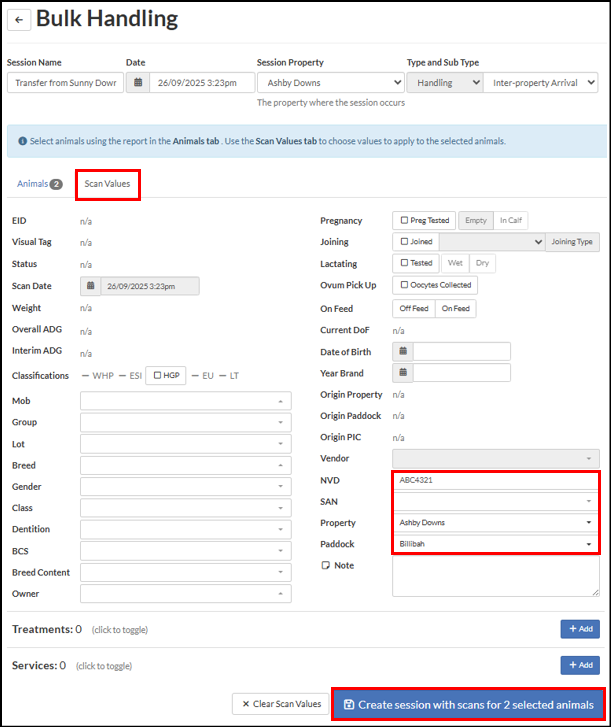Check the Oocytes Collected box
Viewport: 611px width, 727px height.
click(403, 285)
